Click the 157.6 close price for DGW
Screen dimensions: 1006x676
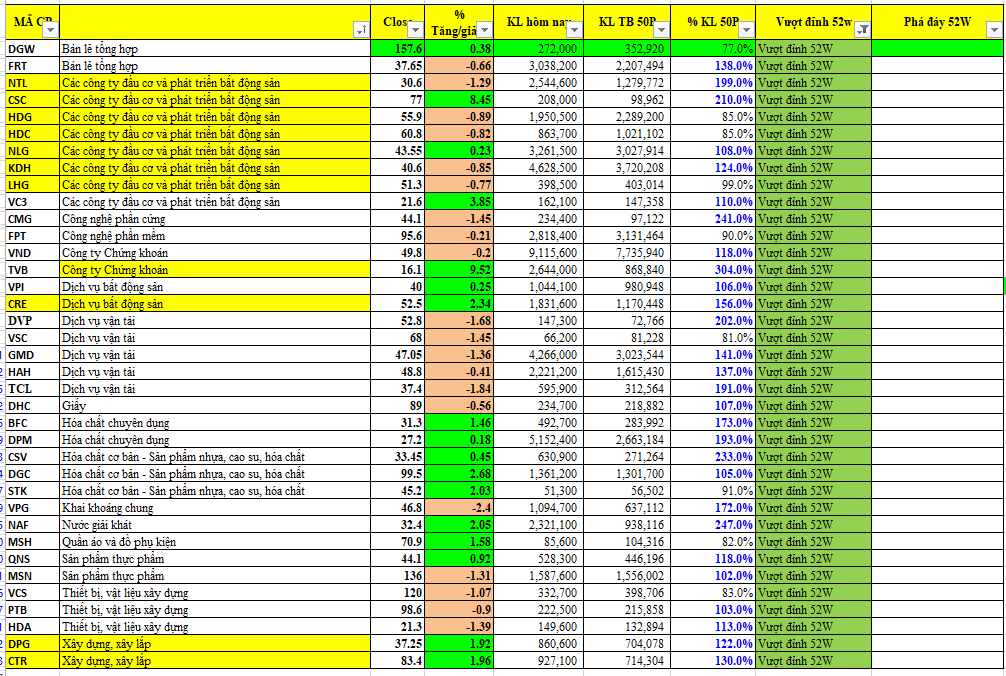(397, 48)
